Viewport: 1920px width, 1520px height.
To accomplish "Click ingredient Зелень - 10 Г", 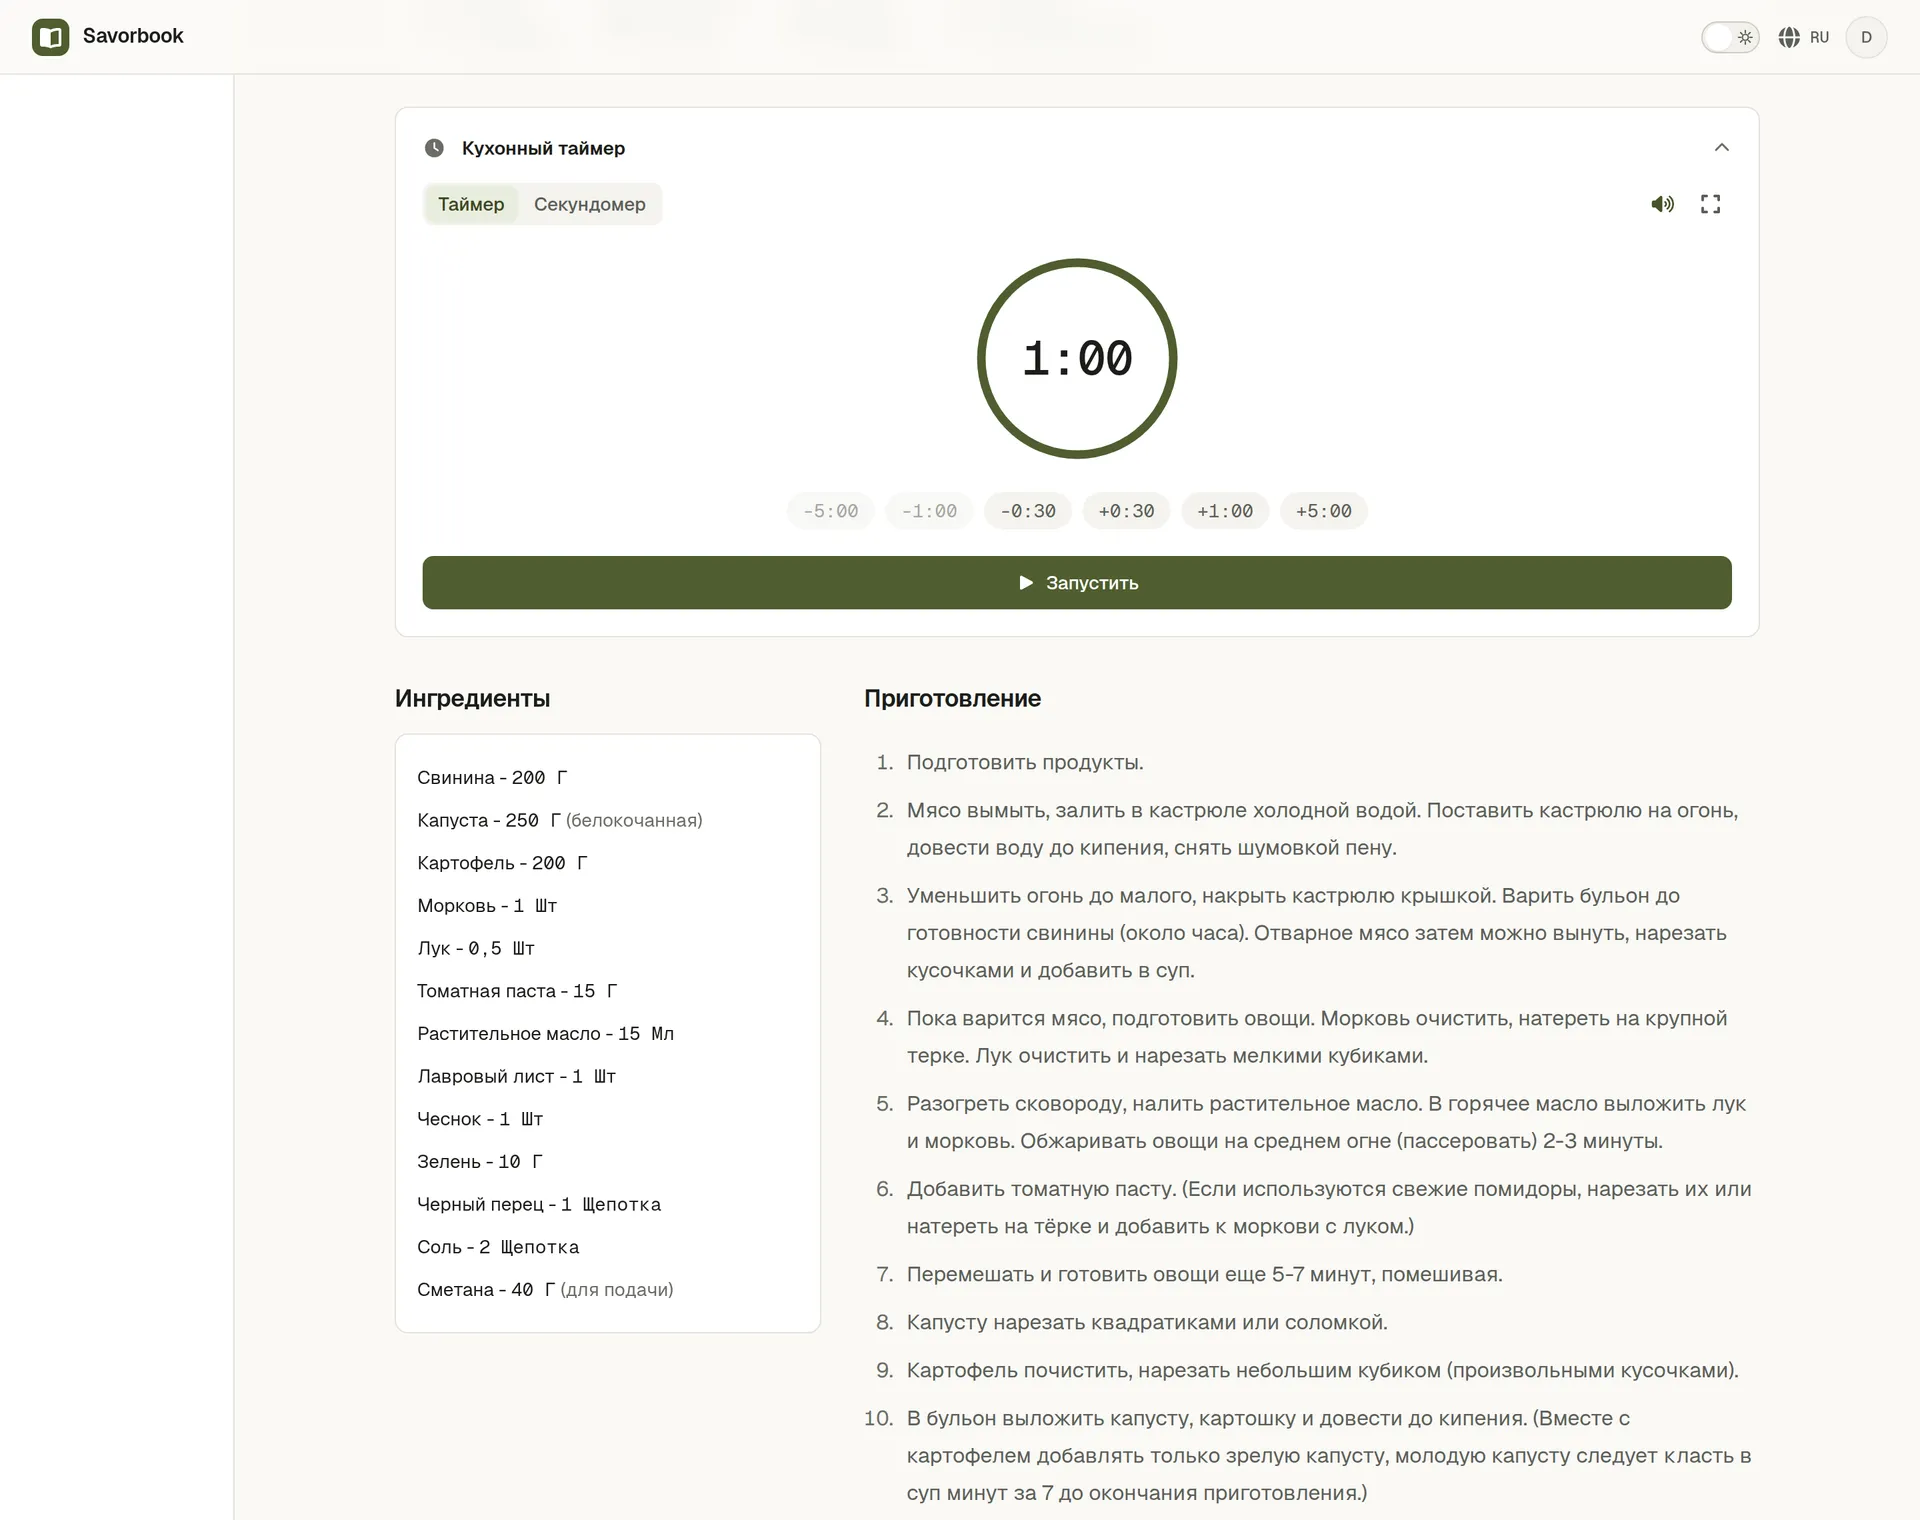I will click(x=480, y=1161).
